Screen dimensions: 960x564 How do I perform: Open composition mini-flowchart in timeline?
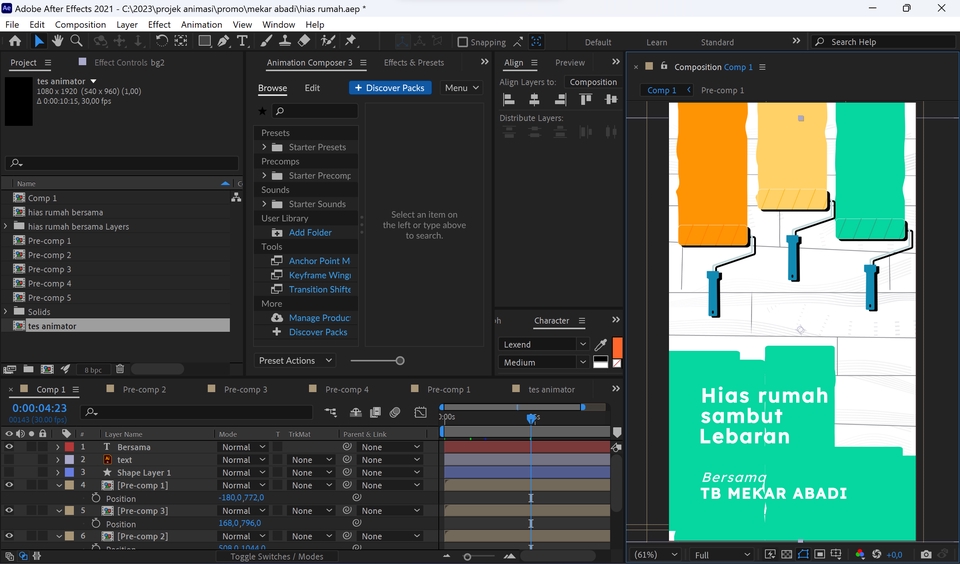pos(331,412)
